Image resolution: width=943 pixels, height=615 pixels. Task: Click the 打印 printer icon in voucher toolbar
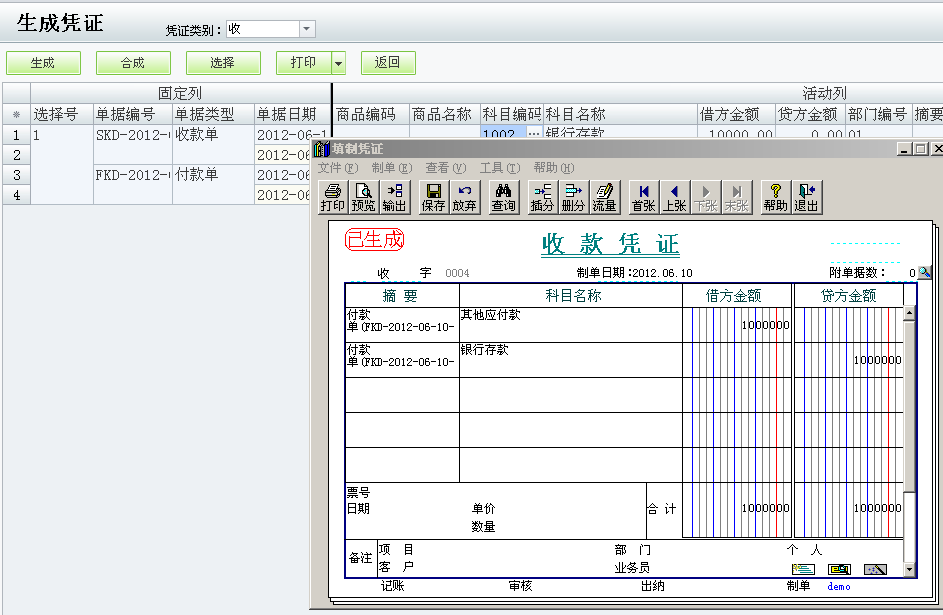333,197
